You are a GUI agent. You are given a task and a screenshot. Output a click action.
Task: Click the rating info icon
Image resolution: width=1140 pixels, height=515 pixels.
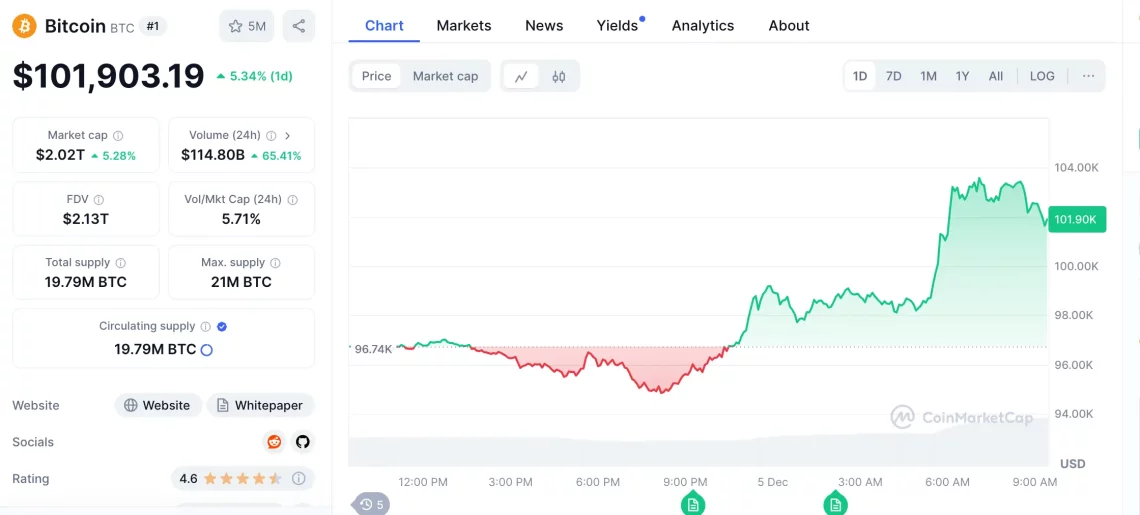tap(298, 479)
